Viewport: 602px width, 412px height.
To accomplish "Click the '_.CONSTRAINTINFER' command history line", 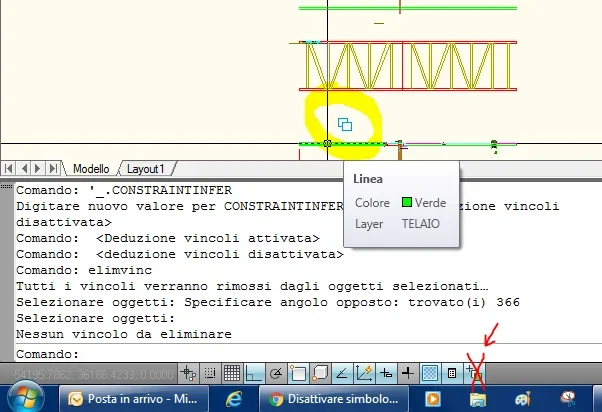I will (x=124, y=190).
